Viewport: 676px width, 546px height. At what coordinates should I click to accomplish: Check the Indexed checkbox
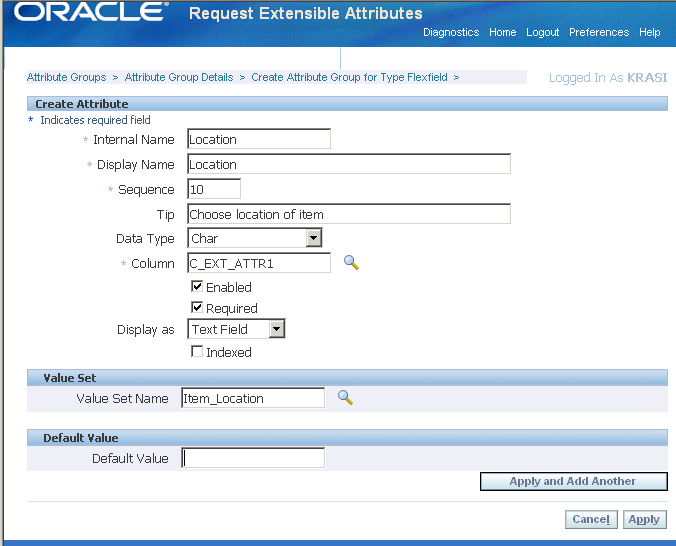coord(197,351)
